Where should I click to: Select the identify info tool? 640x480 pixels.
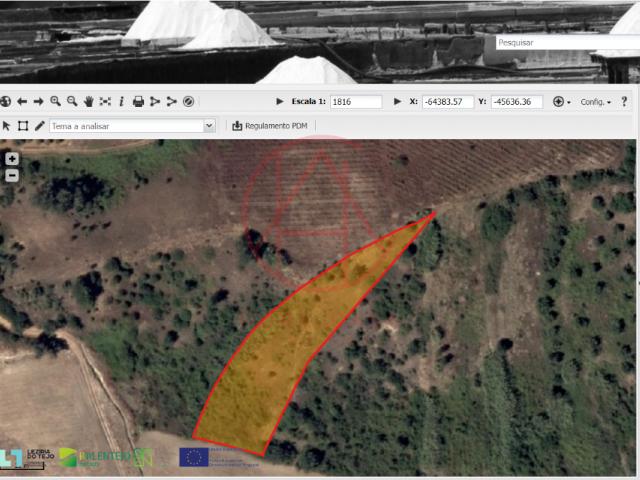[121, 101]
